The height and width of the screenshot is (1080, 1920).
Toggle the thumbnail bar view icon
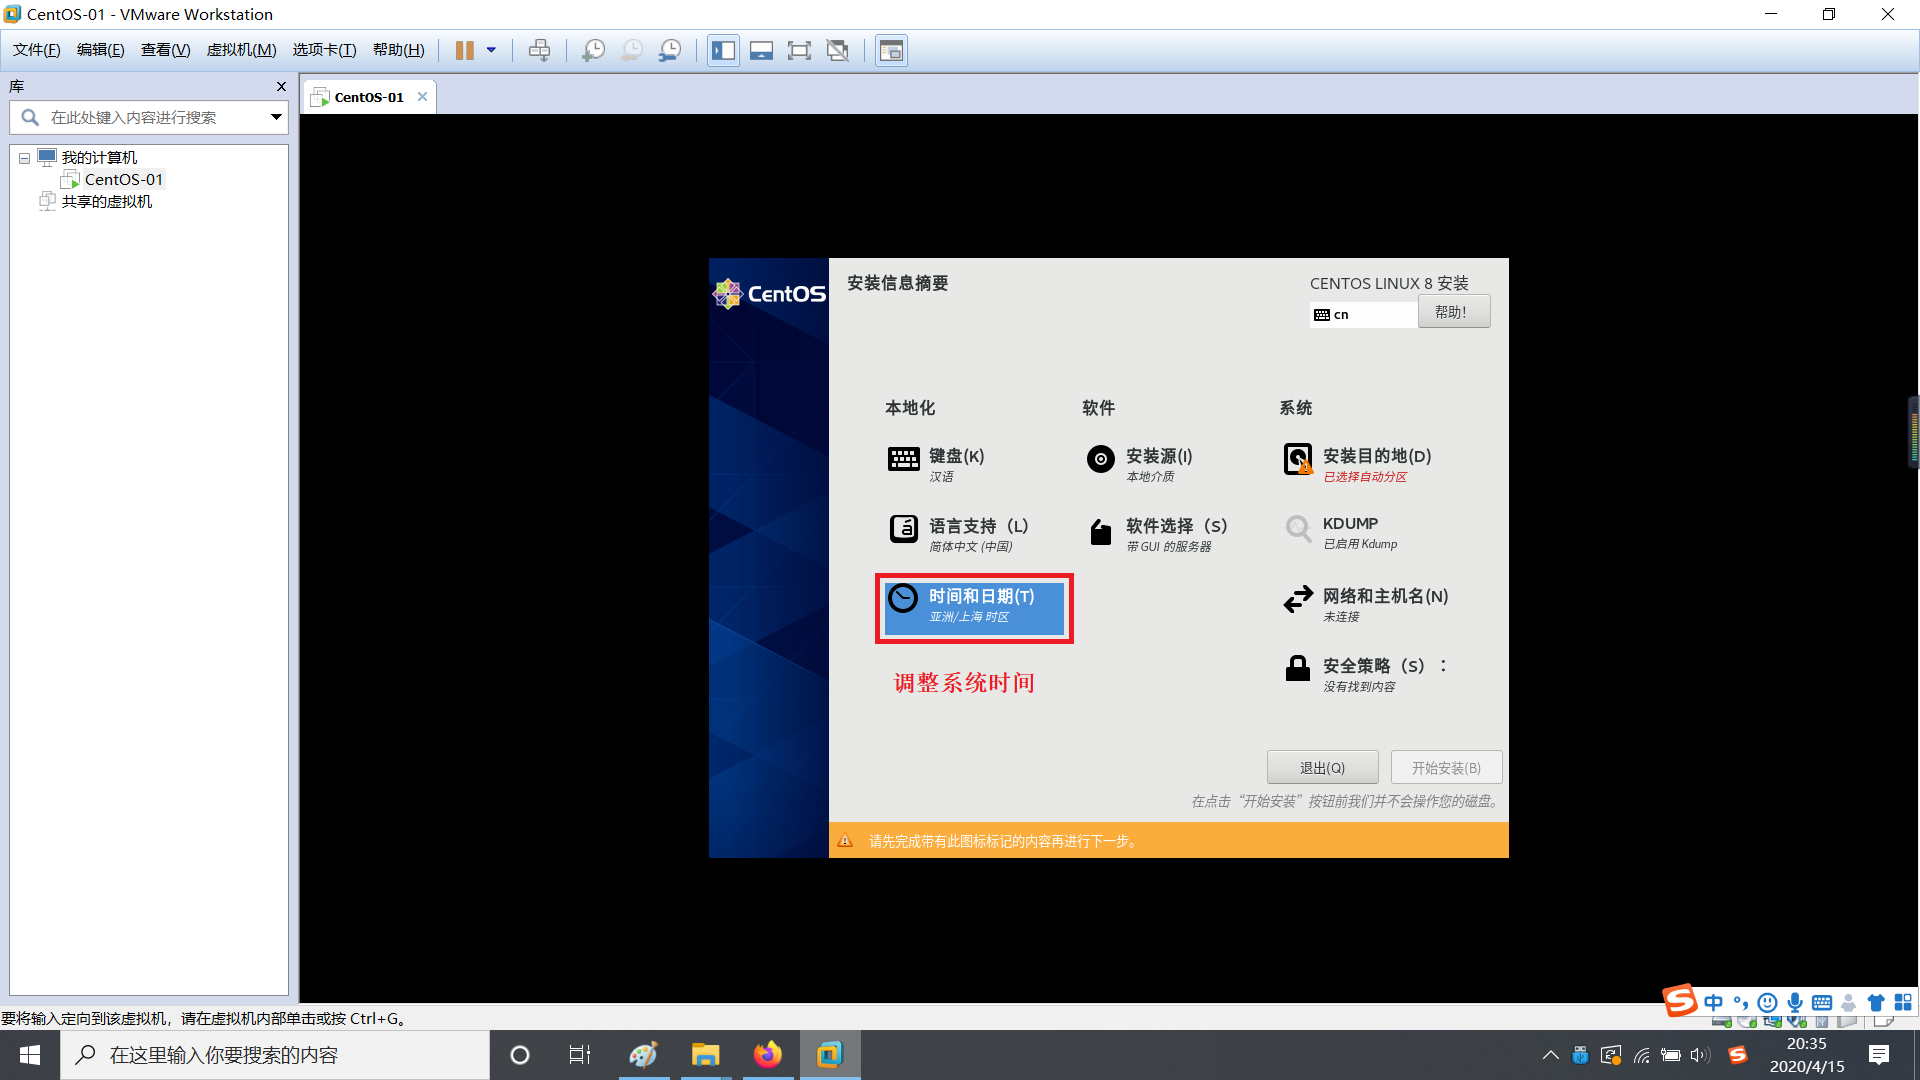(x=761, y=50)
